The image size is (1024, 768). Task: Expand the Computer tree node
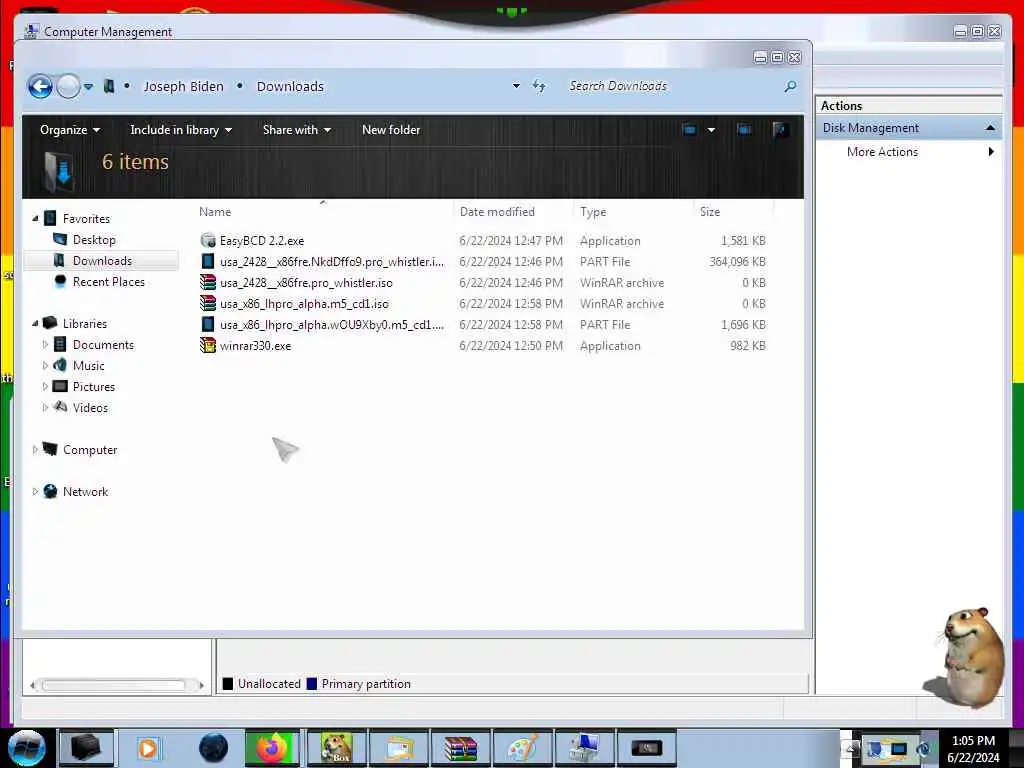[x=35, y=449]
